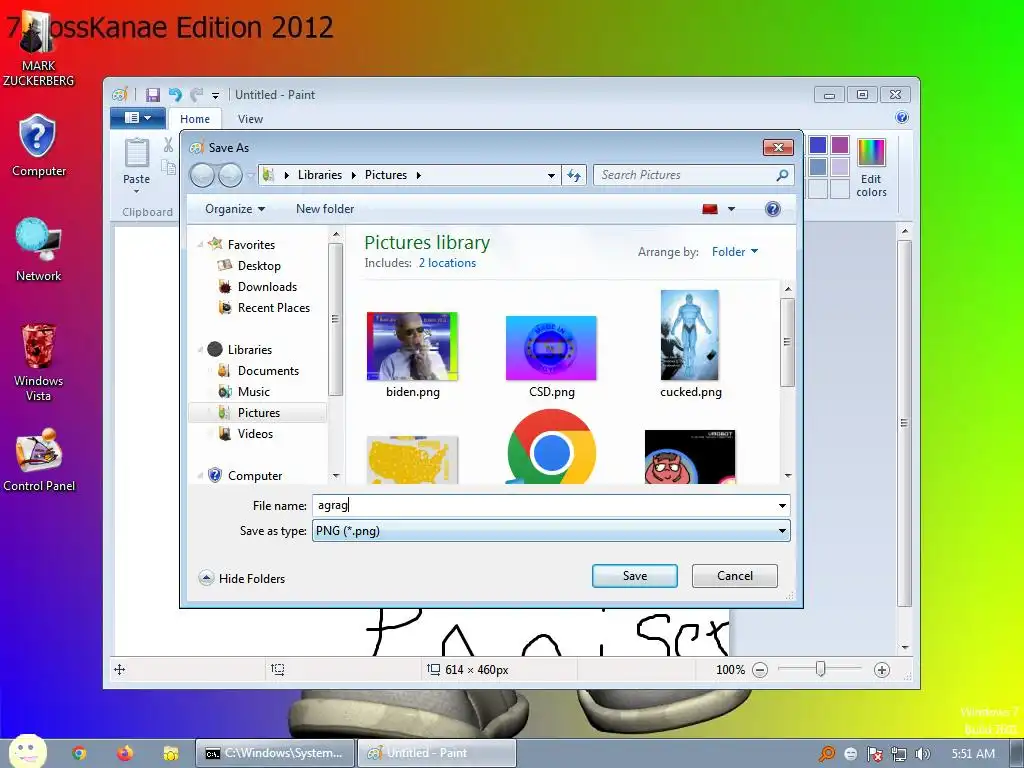Select Recent Places under Favorites
Image resolution: width=1024 pixels, height=768 pixels.
273,308
